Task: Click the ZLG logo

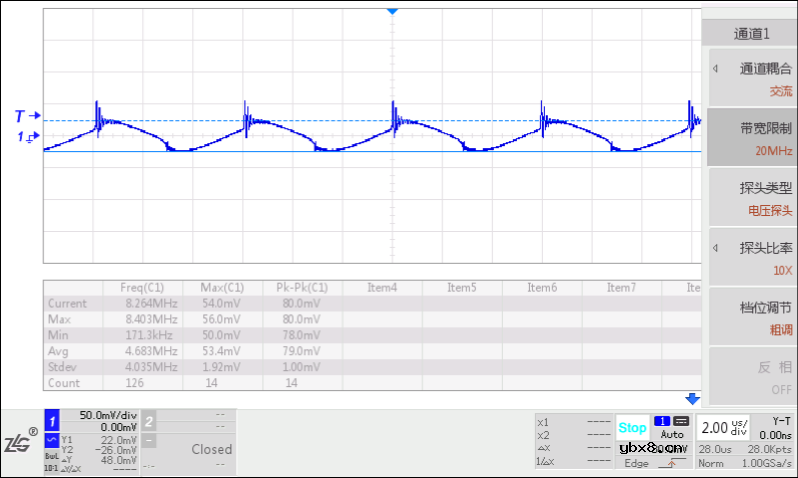Action: 20,443
